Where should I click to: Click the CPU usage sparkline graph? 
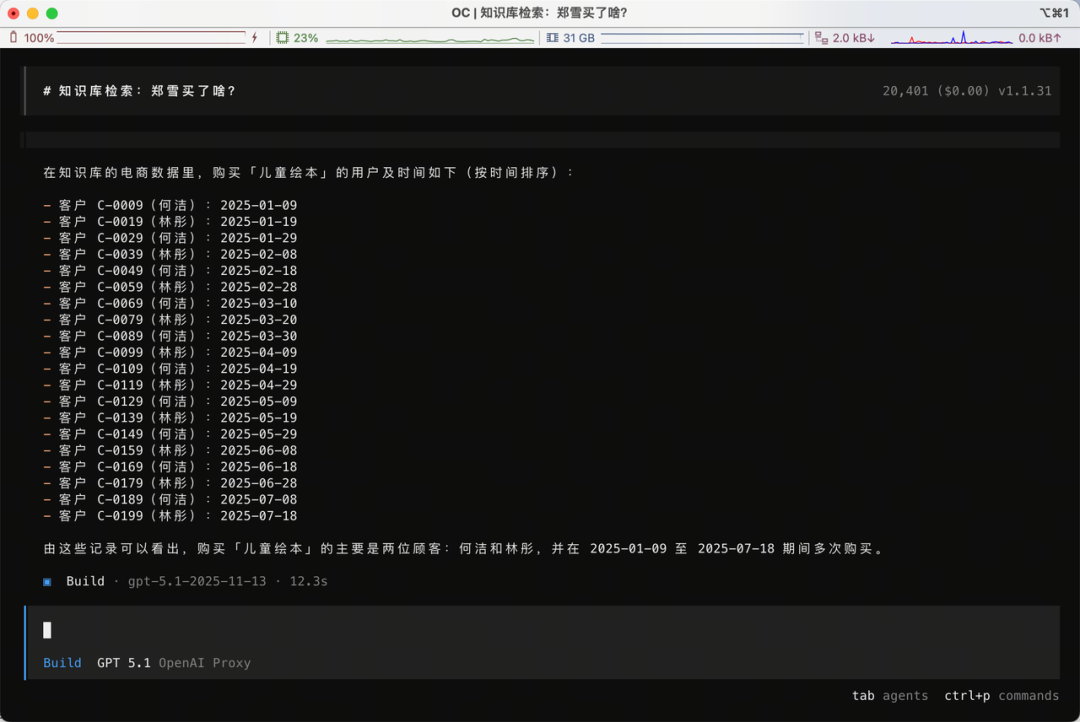pyautogui.click(x=430, y=40)
